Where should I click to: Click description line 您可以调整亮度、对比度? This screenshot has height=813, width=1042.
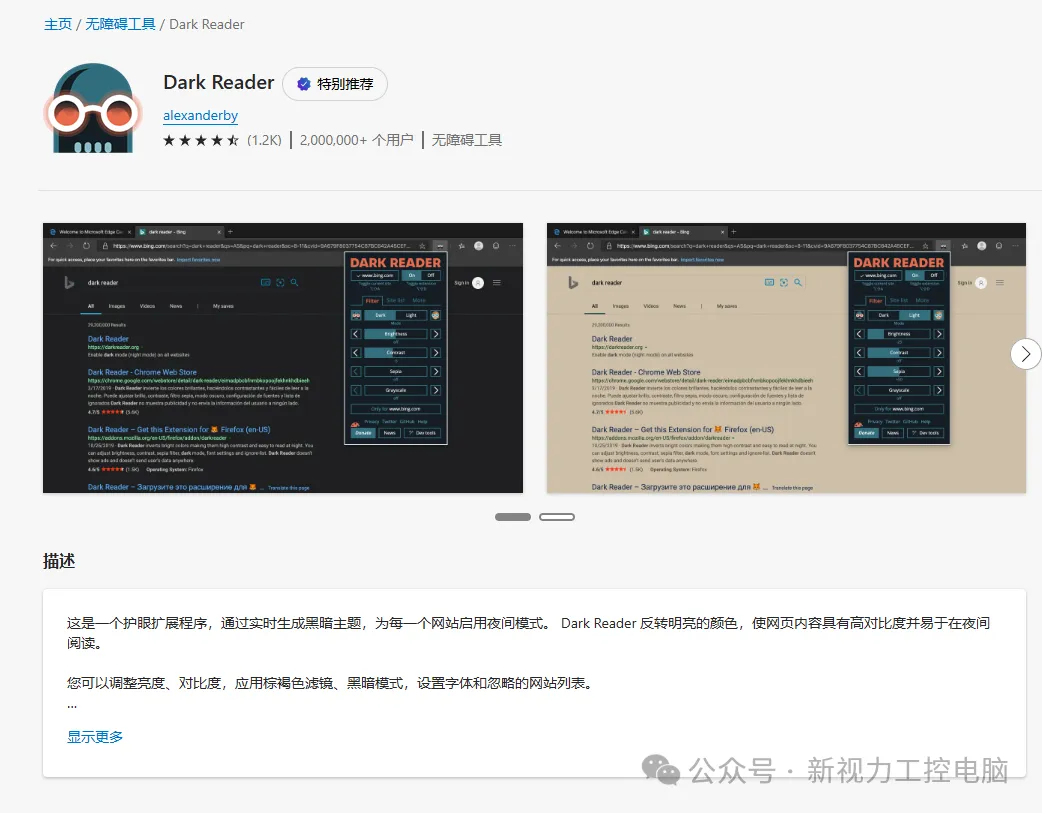(331, 683)
